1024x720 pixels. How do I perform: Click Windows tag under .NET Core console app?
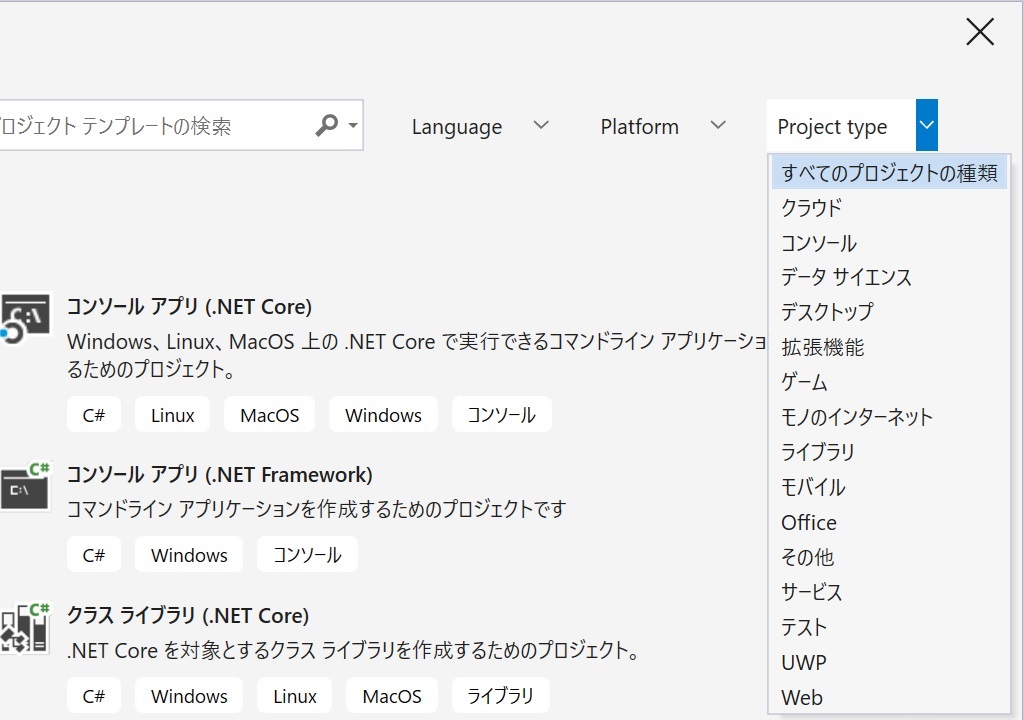tap(383, 414)
